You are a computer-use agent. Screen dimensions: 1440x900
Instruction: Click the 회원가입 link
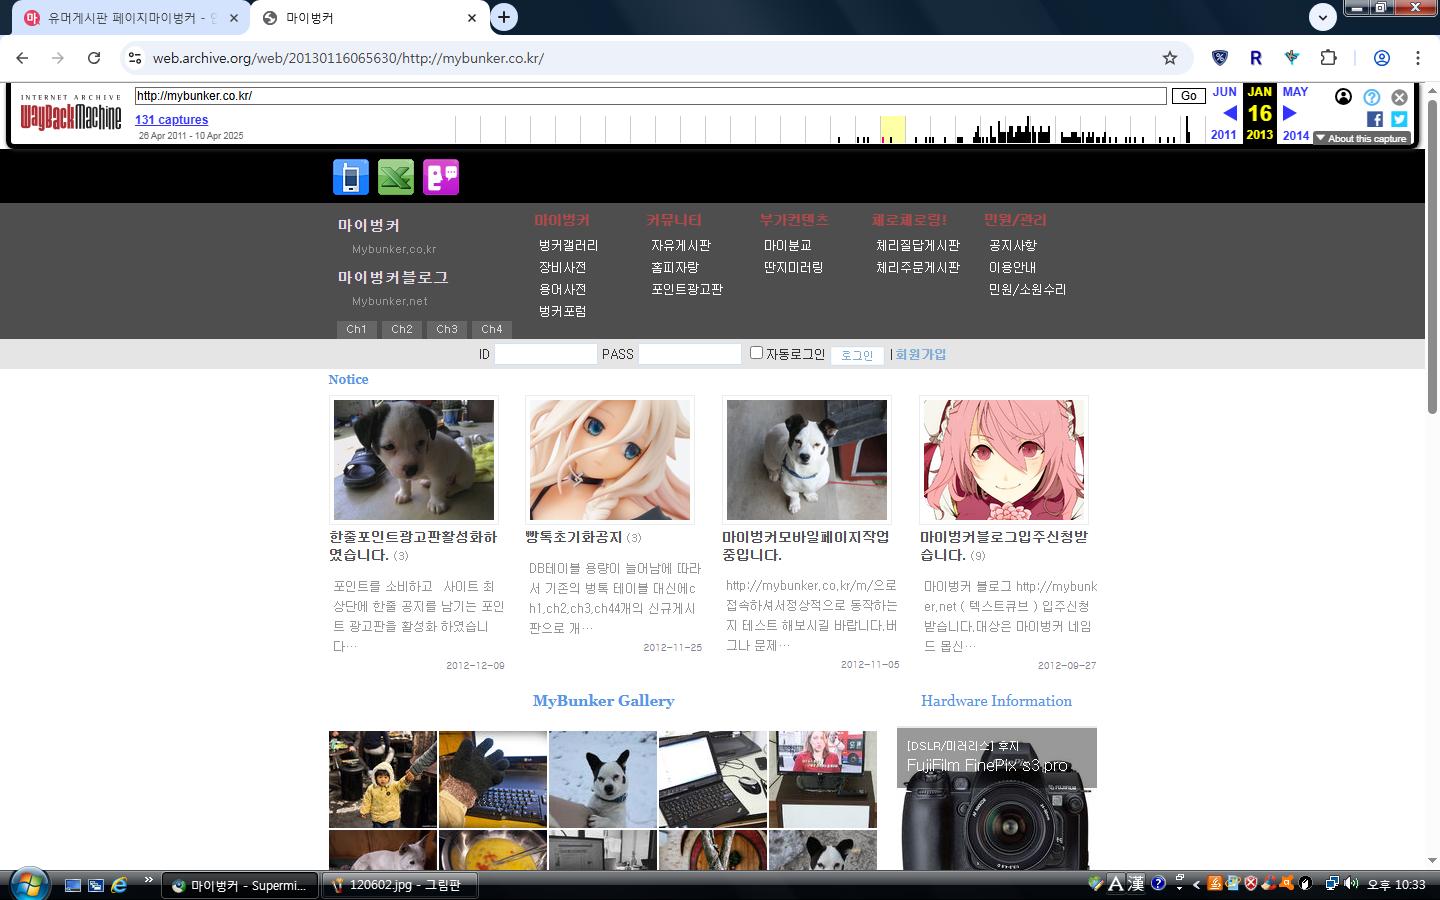[x=921, y=354]
